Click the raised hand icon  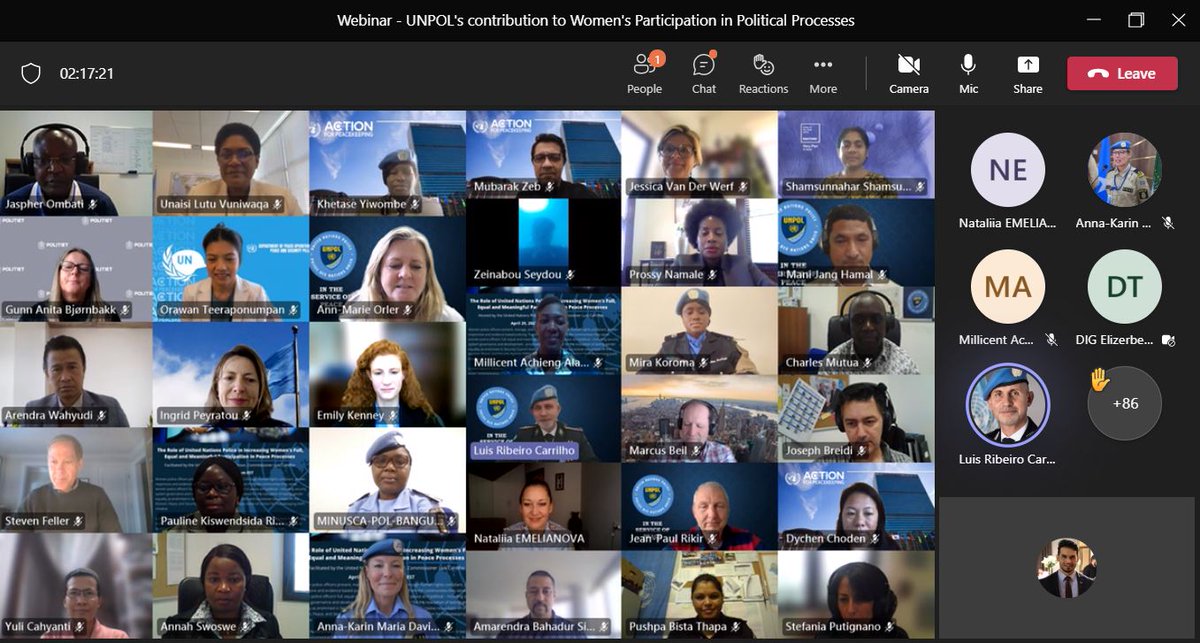coord(1099,379)
